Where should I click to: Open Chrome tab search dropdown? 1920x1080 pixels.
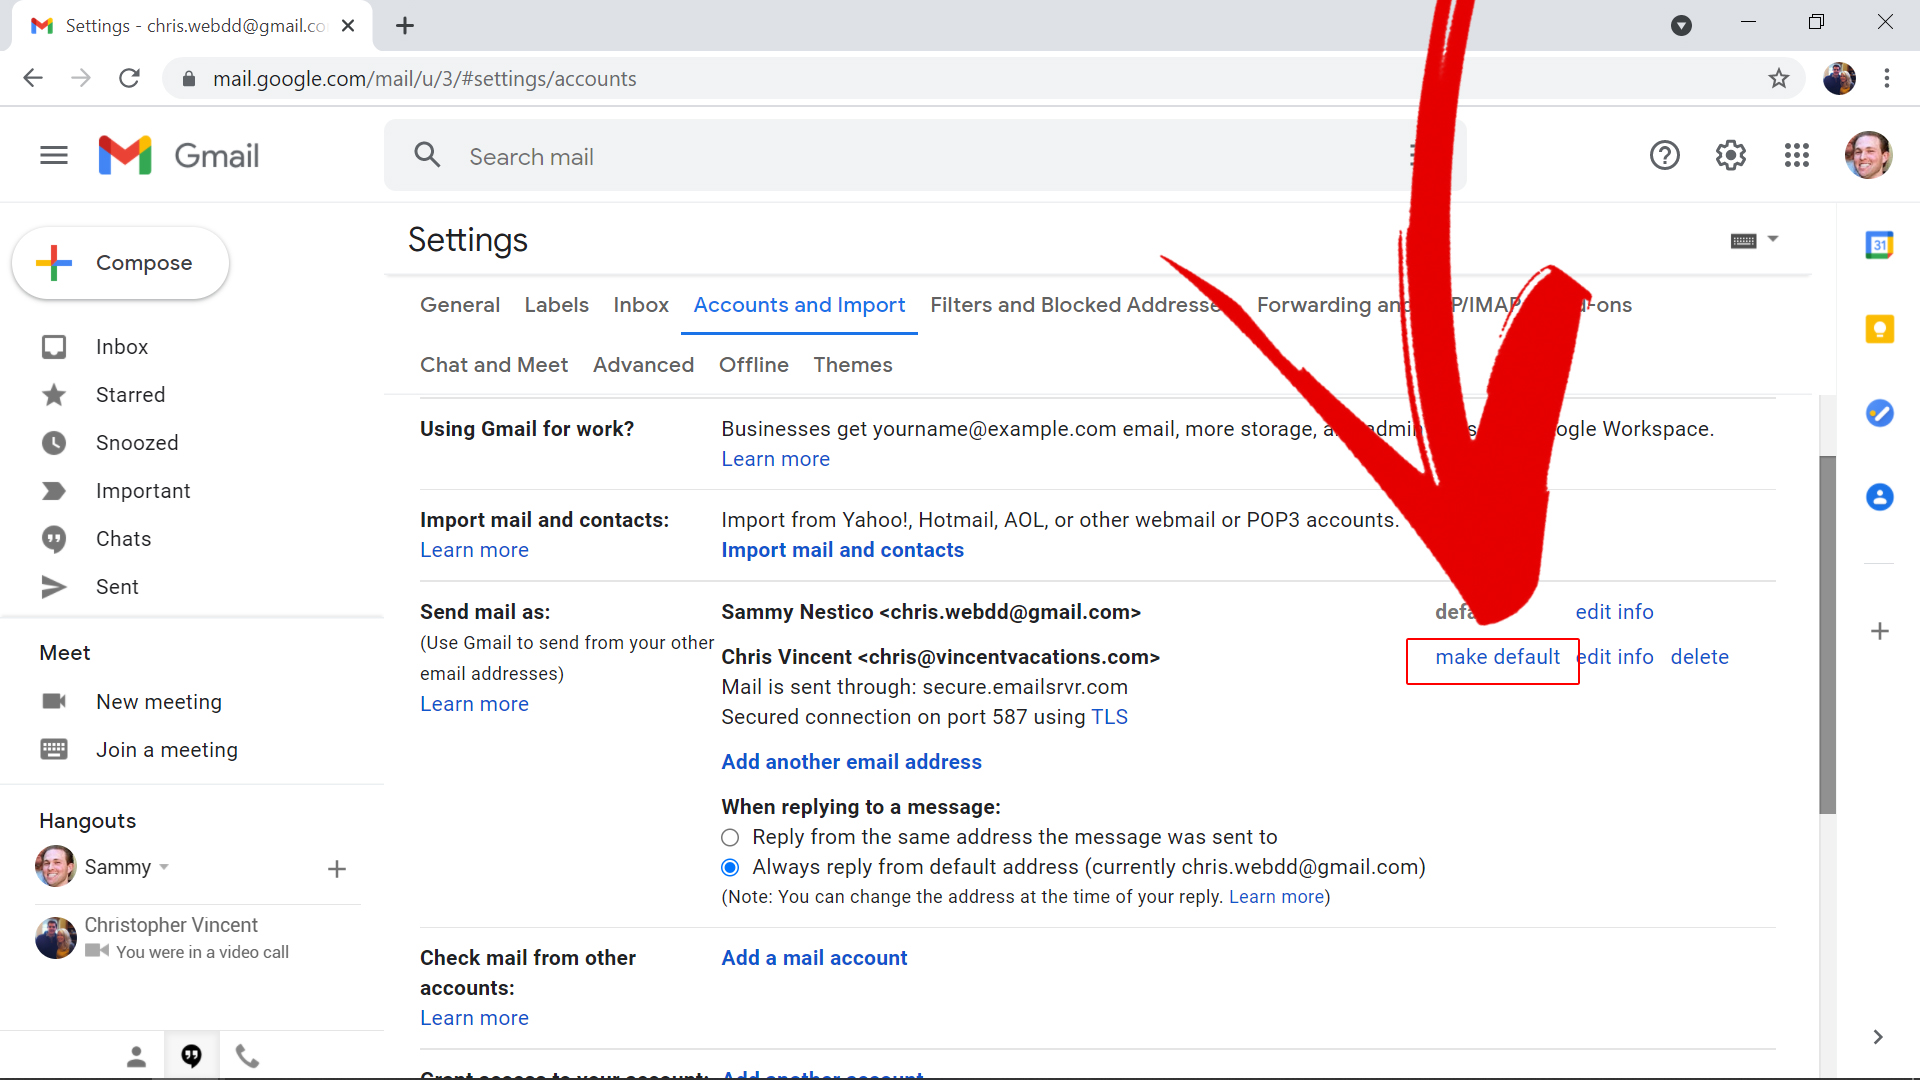tap(1682, 26)
